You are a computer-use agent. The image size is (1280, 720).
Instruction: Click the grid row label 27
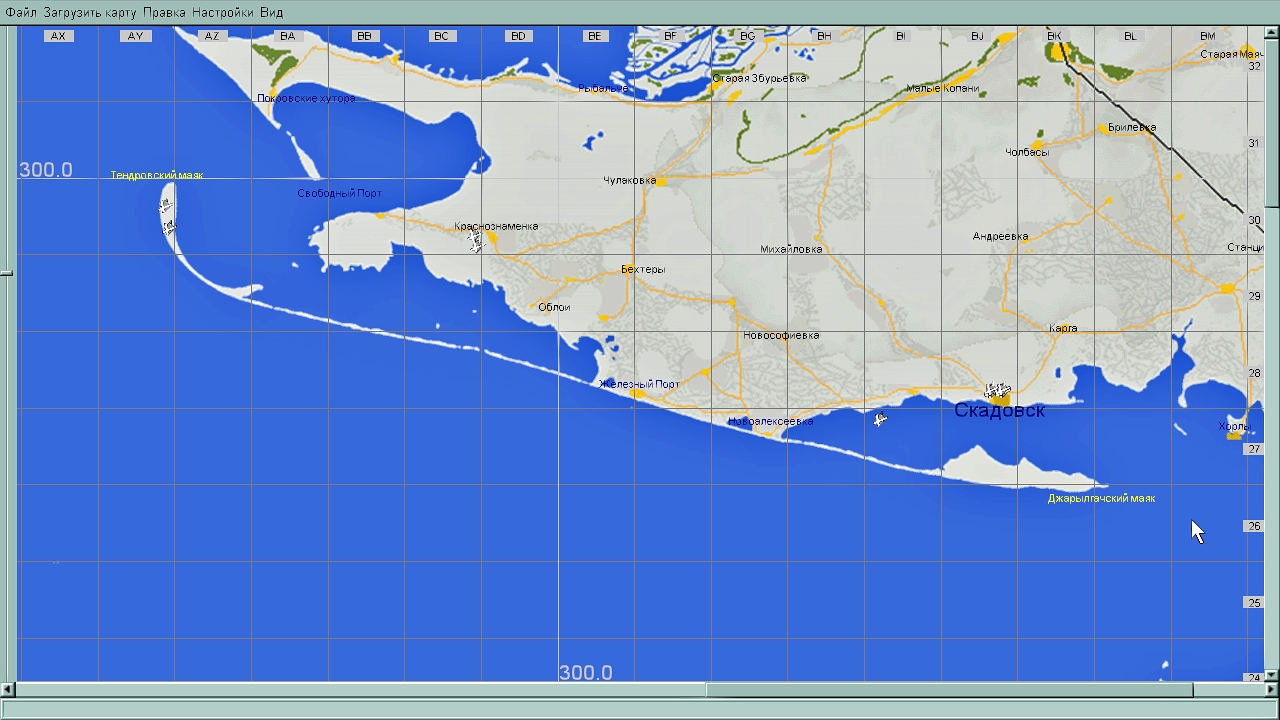1254,449
